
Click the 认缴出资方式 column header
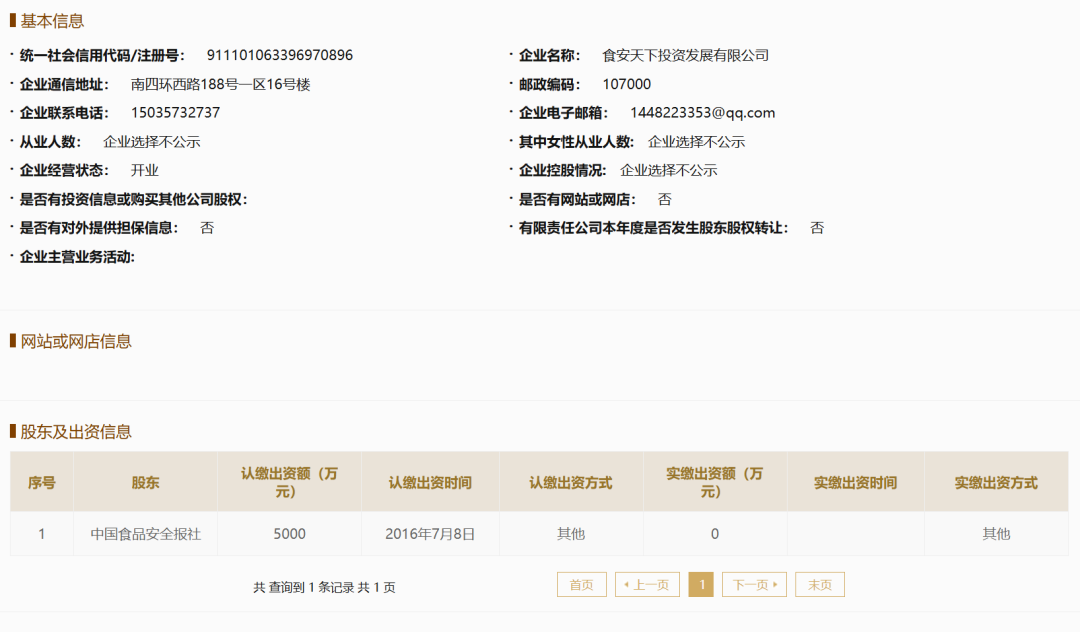tap(571, 481)
